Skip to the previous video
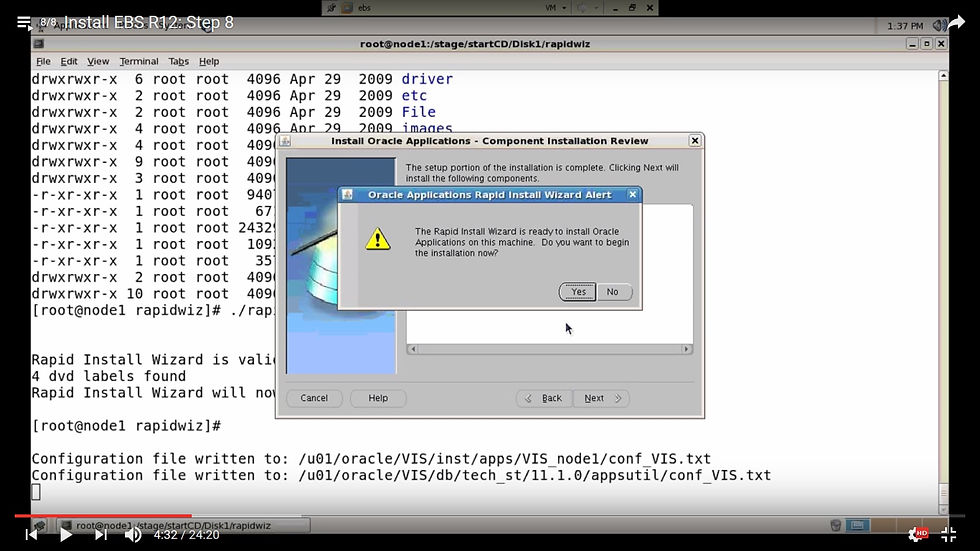This screenshot has width=980, height=551. tap(31, 535)
